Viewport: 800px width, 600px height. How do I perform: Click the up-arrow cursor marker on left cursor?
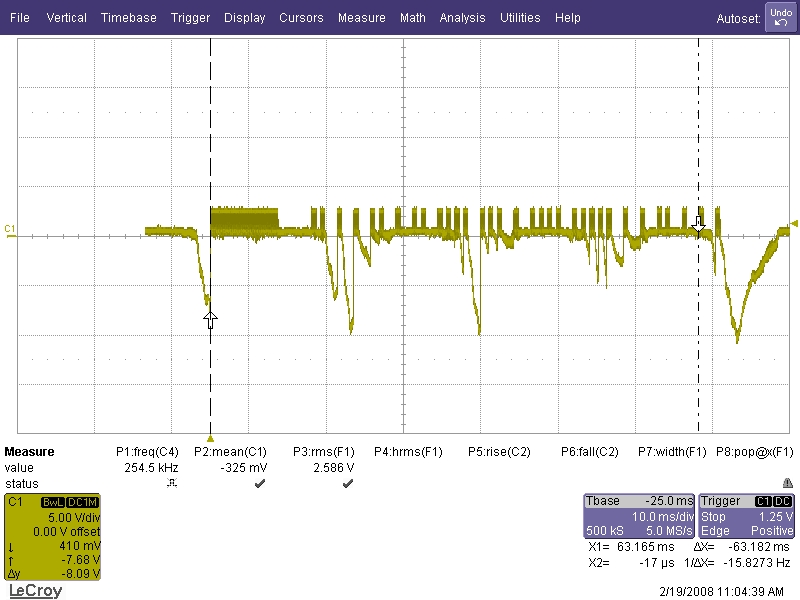210,319
